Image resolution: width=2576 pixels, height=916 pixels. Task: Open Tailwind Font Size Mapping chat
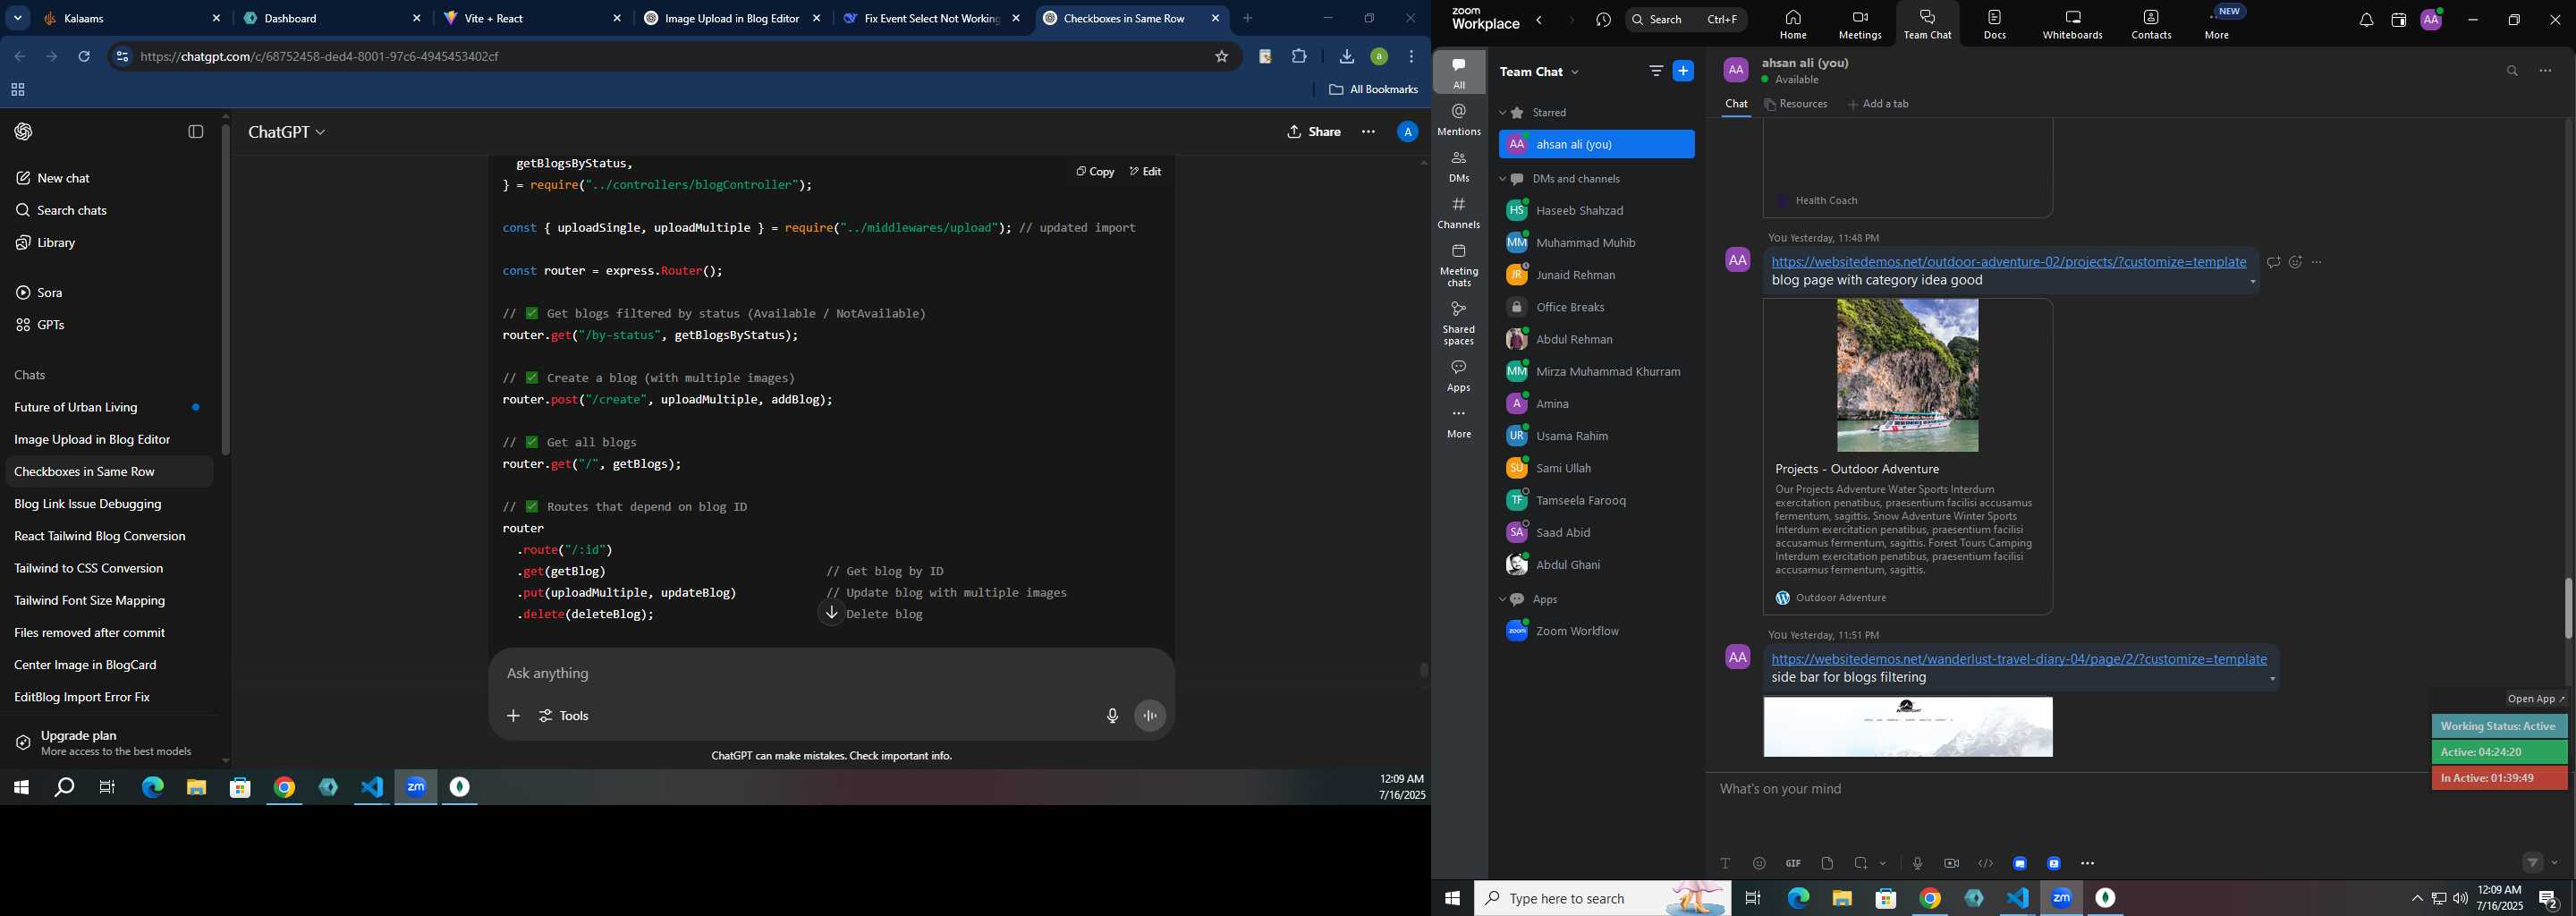tap(108, 601)
